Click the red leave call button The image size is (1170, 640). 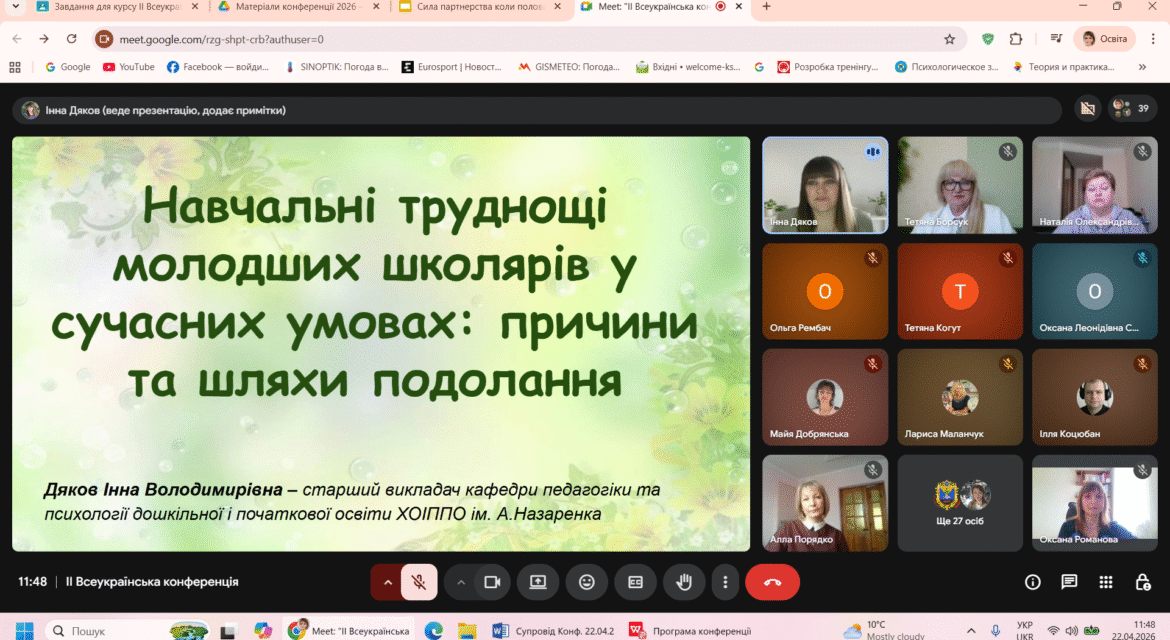(x=772, y=583)
